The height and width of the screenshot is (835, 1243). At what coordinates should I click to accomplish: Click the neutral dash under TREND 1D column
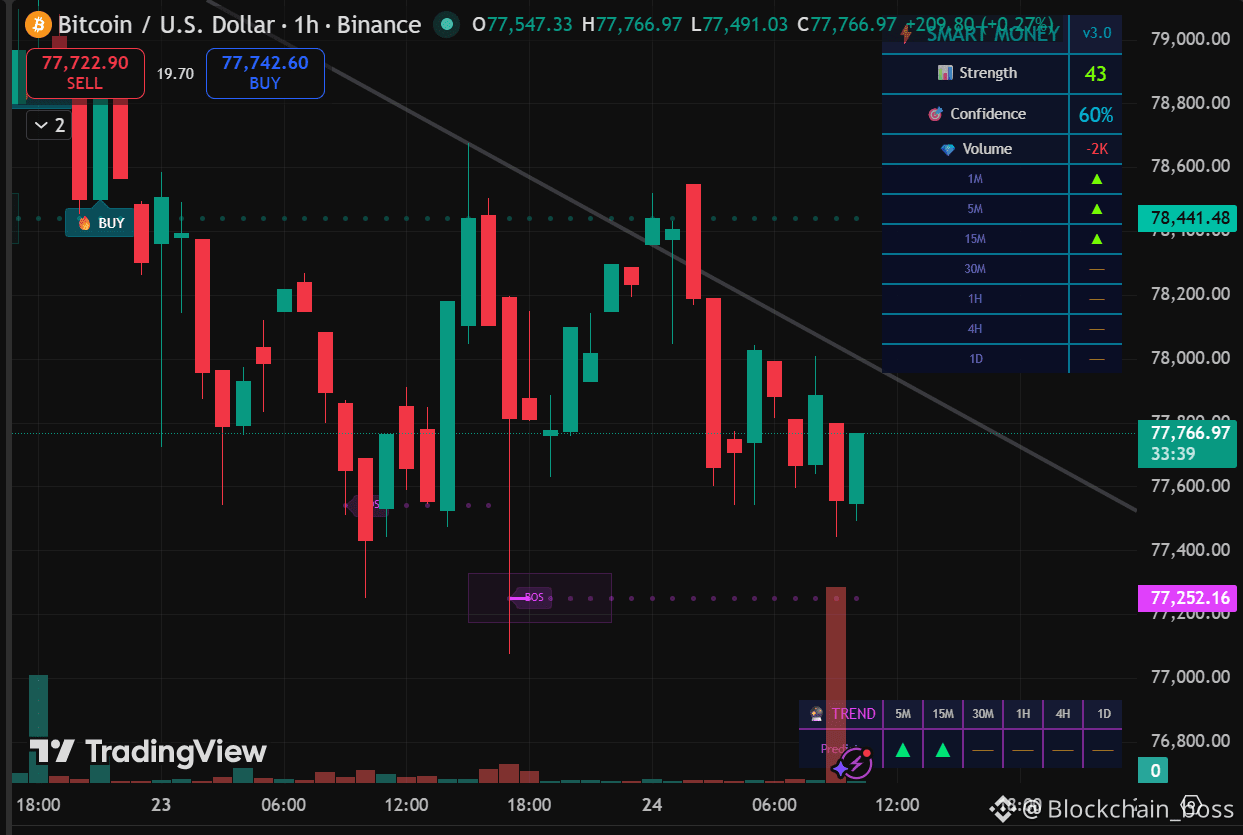click(1103, 749)
